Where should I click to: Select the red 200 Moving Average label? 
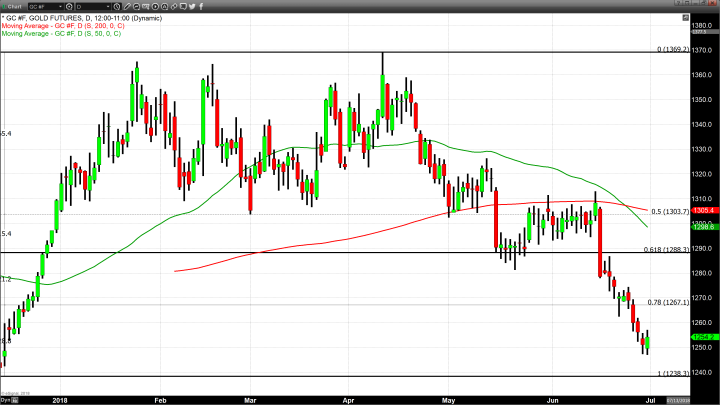(x=63, y=26)
